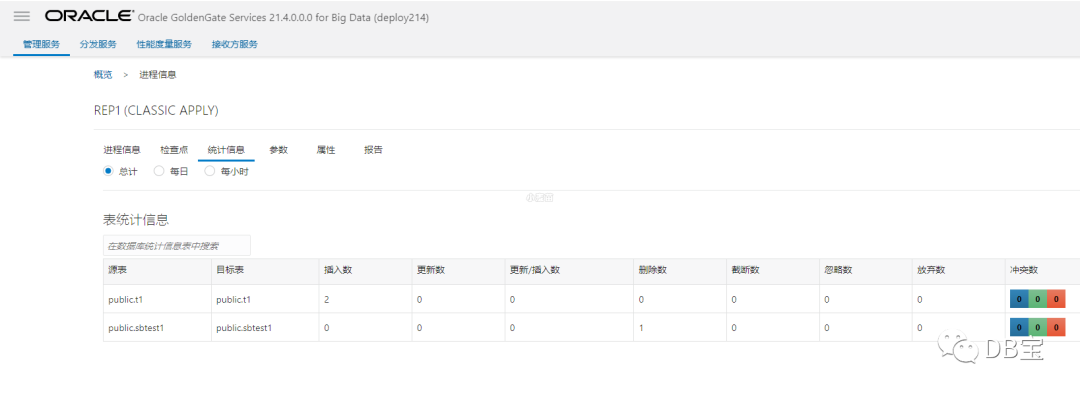Open the 参数 sub-tab
Viewport: 1080px width, 395px height.
click(x=278, y=150)
